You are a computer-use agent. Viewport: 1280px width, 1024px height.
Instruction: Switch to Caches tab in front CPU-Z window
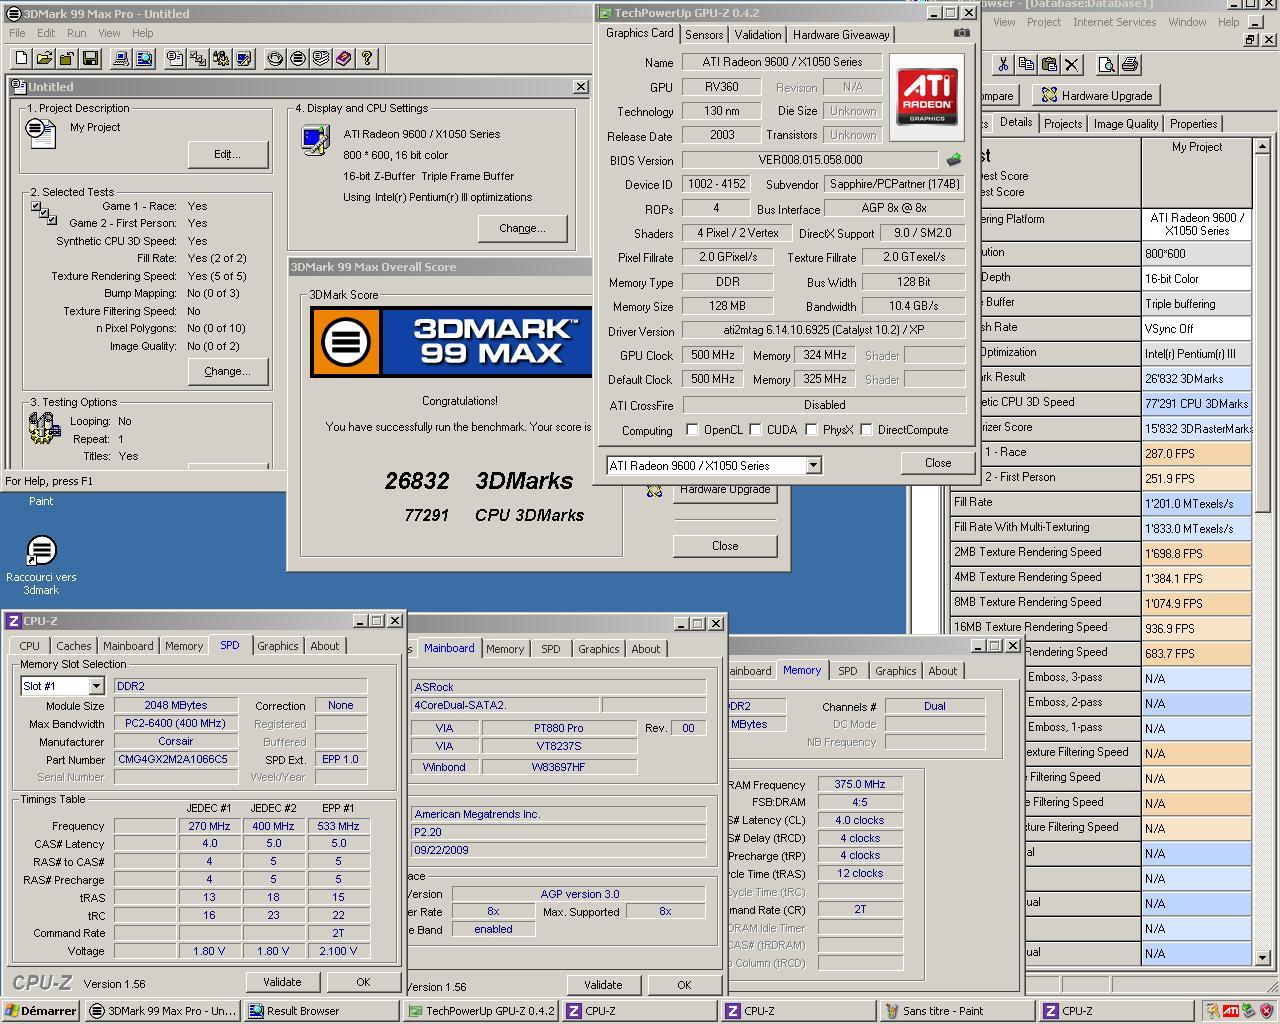73,646
